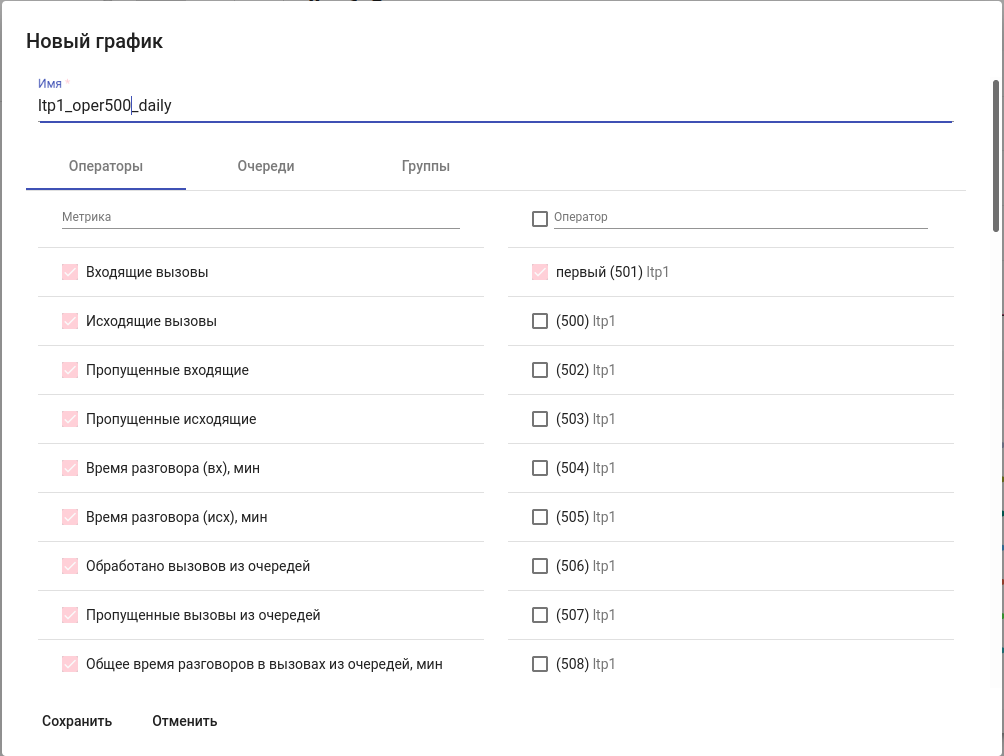The width and height of the screenshot is (1004, 756).
Task: Select operator (500) ltp1 checkbox
Action: pyautogui.click(x=540, y=321)
